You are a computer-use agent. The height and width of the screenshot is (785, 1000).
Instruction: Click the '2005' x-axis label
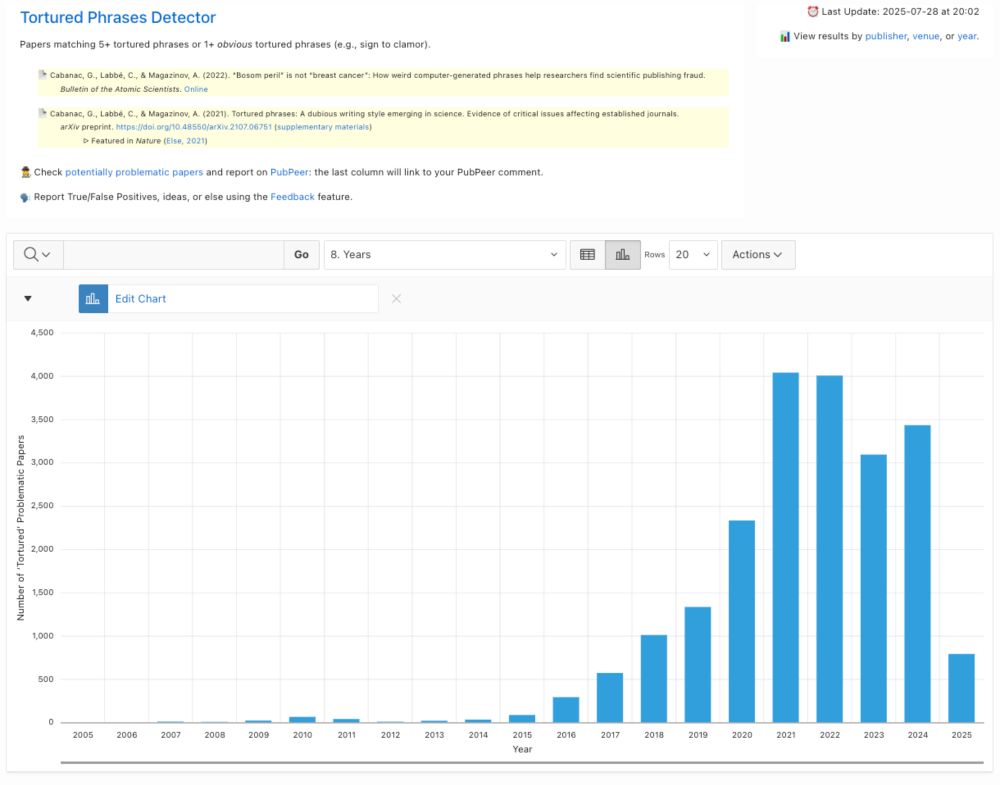pyautogui.click(x=83, y=735)
